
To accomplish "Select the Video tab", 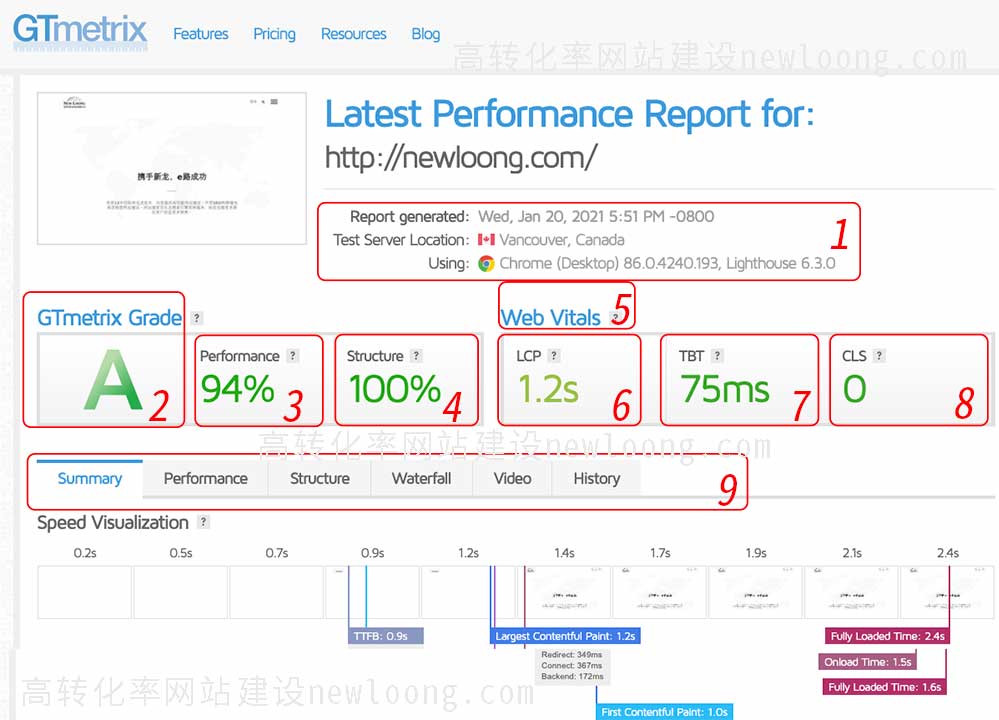I will point(512,479).
